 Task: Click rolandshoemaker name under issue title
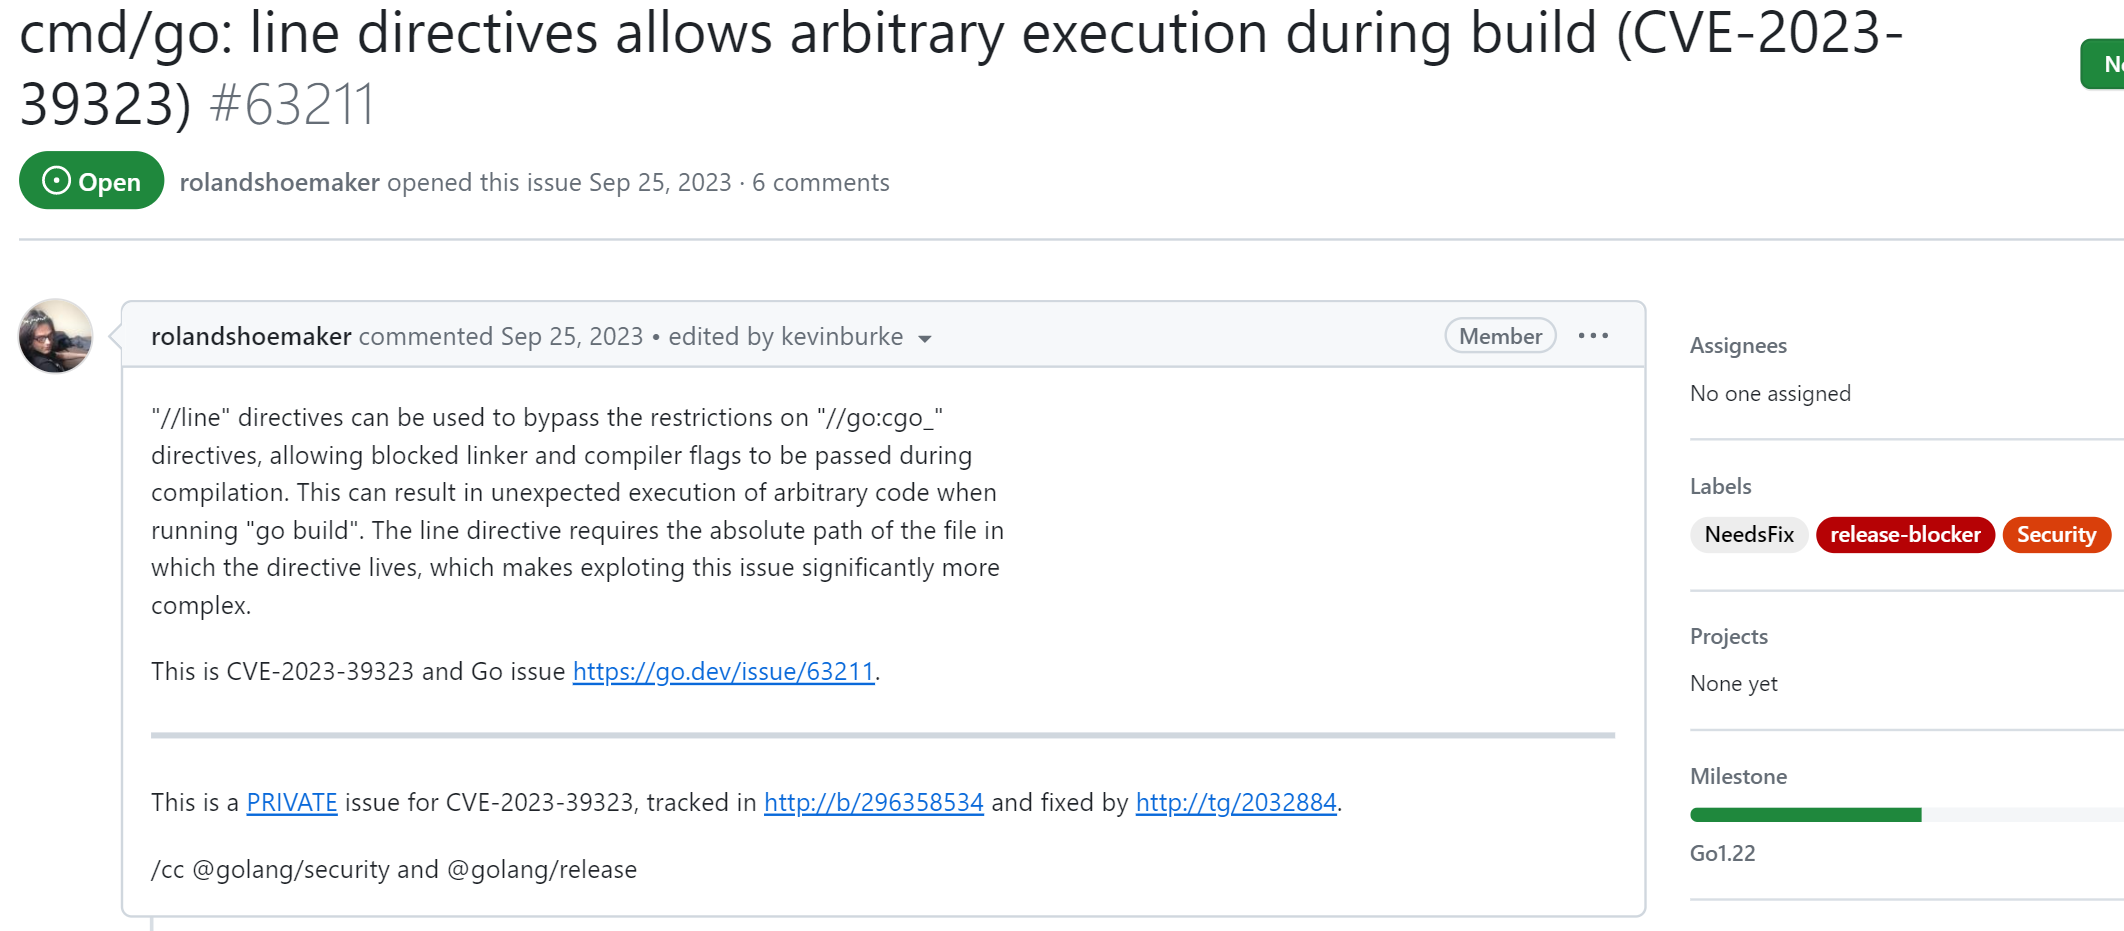(x=279, y=182)
